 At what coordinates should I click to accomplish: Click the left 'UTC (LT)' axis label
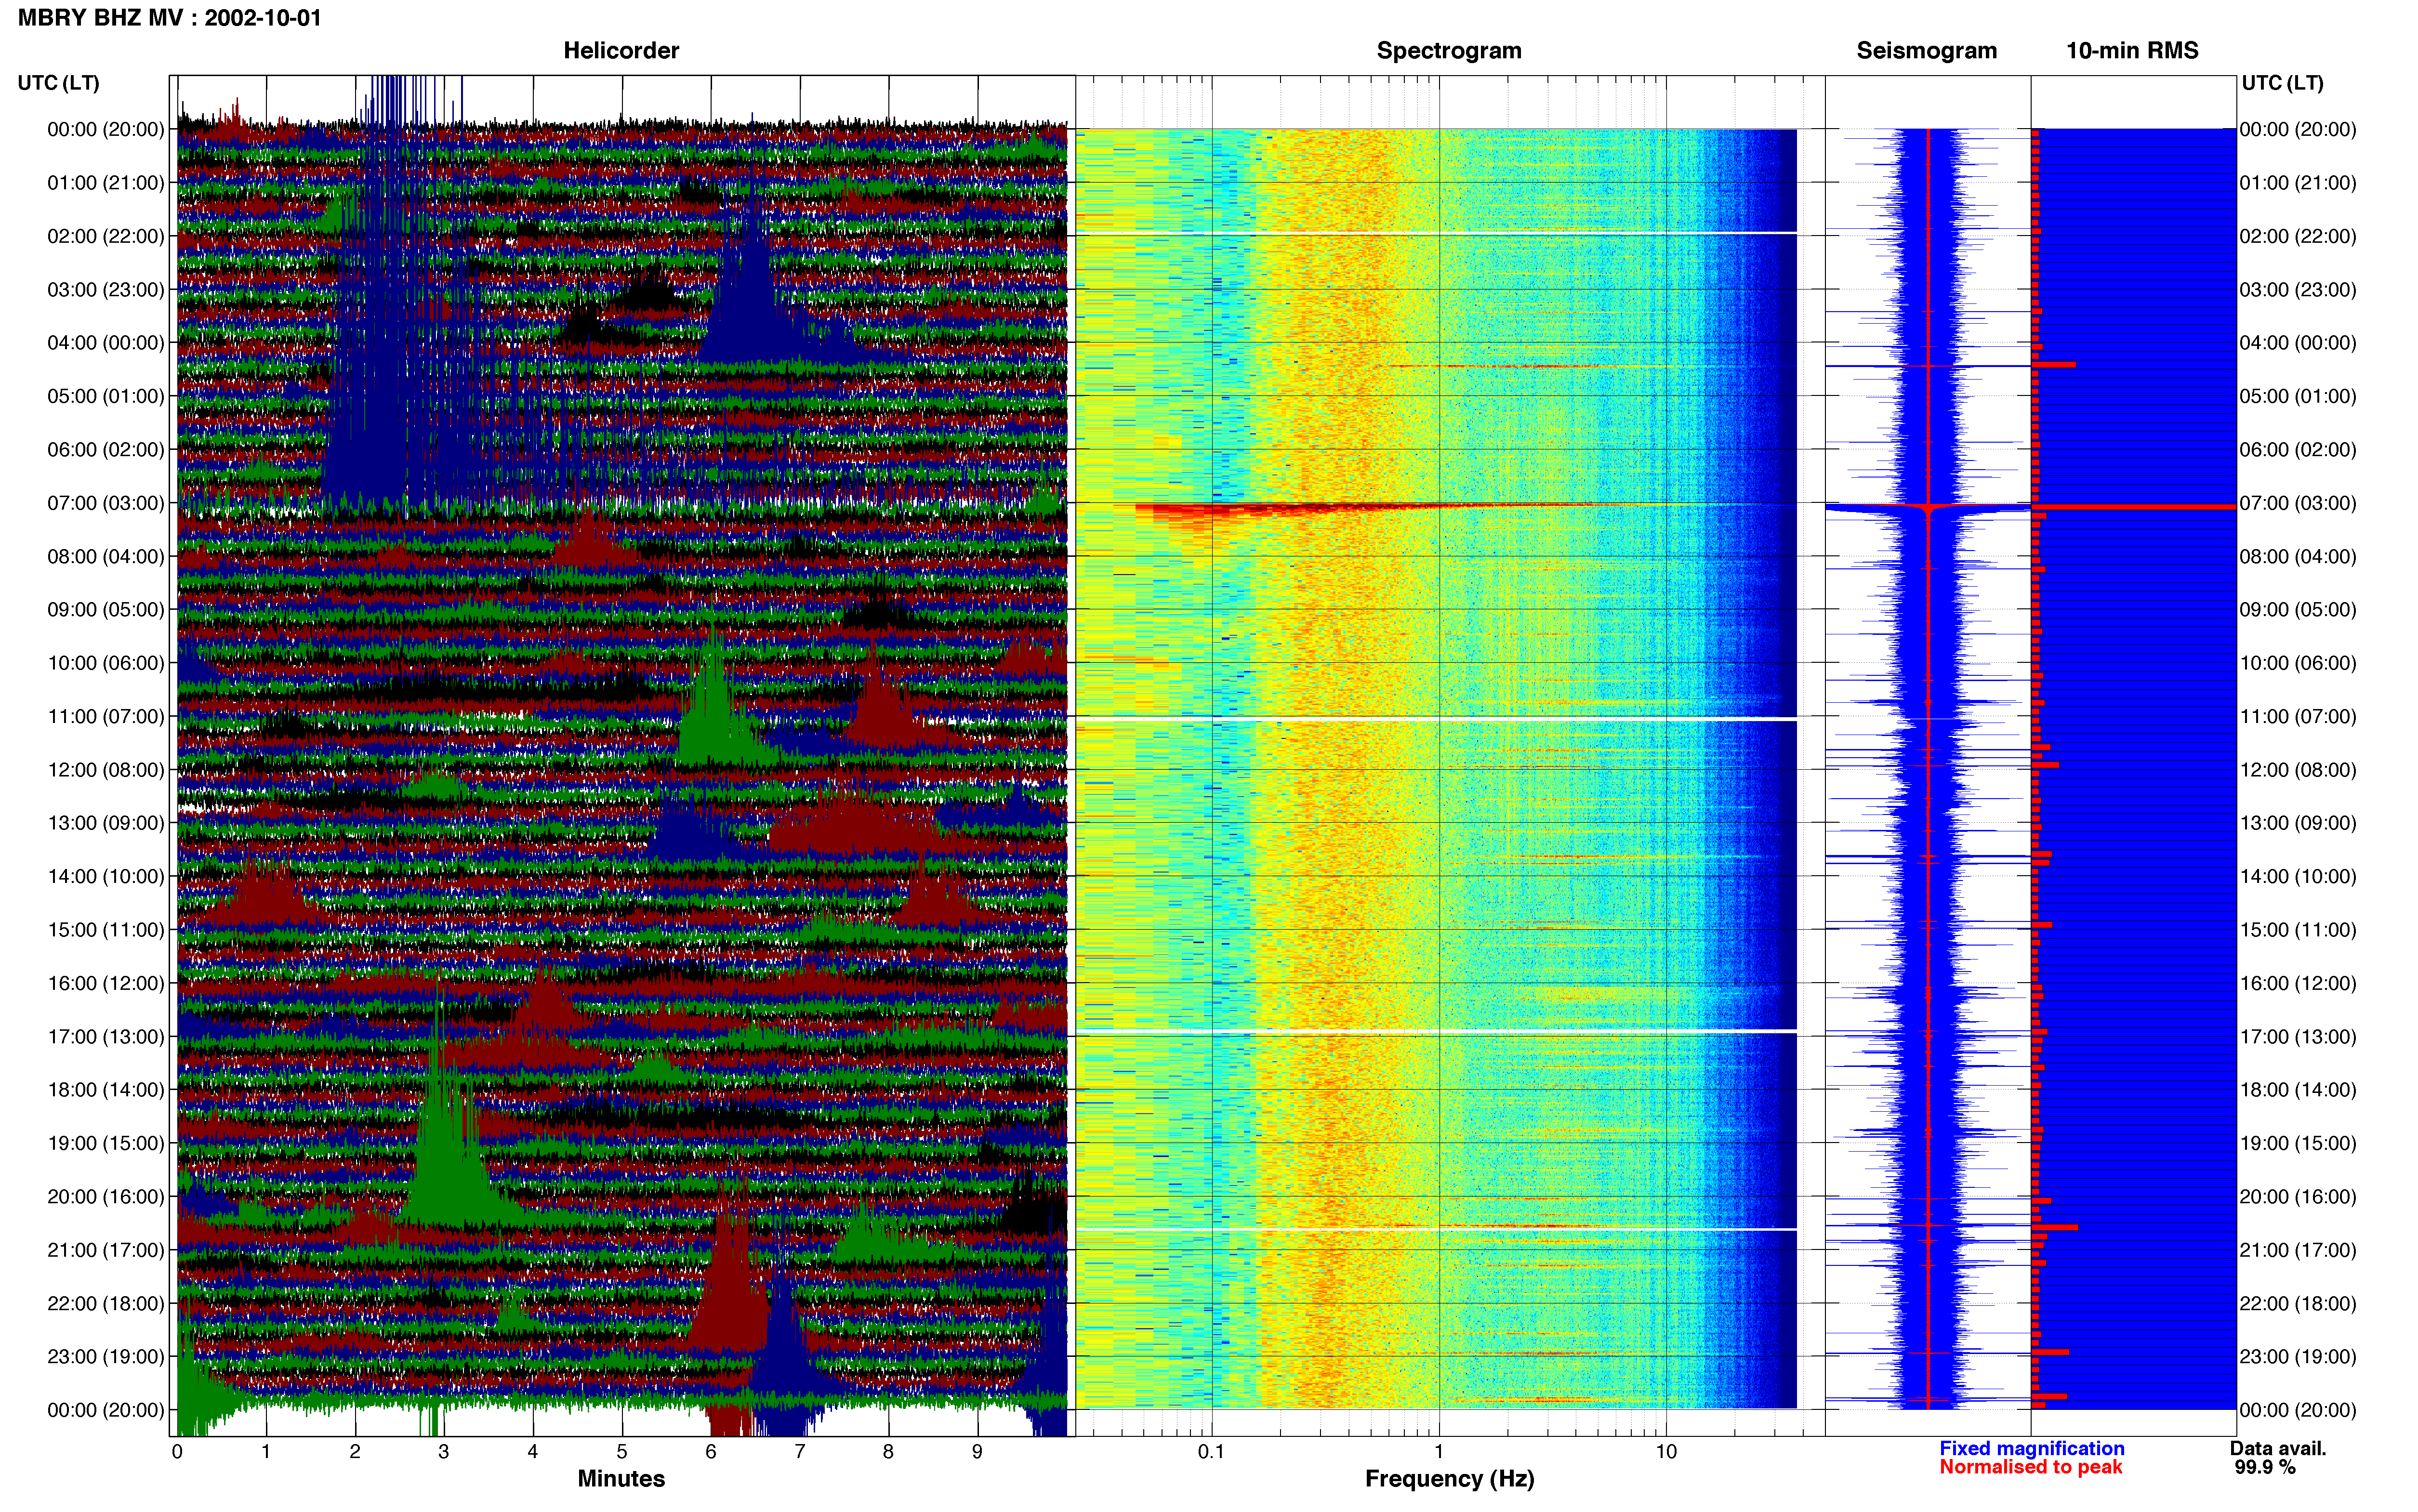tap(59, 83)
